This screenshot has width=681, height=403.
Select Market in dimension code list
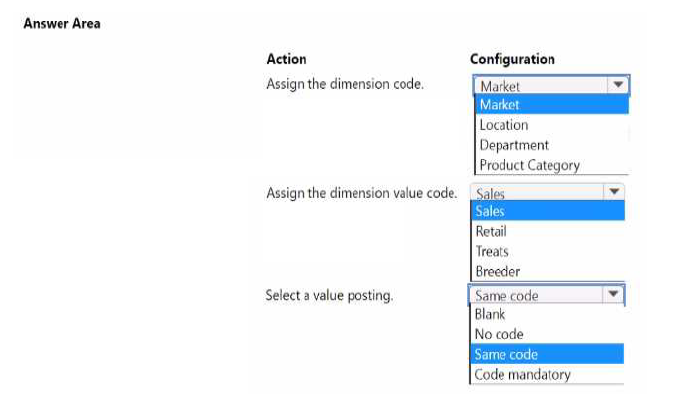pyautogui.click(x=552, y=105)
